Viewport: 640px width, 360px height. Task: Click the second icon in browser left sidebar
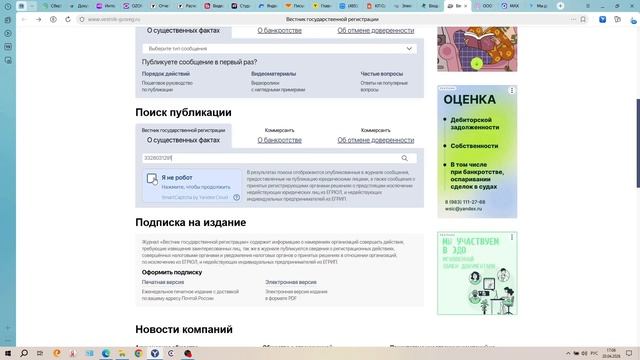[8, 20]
